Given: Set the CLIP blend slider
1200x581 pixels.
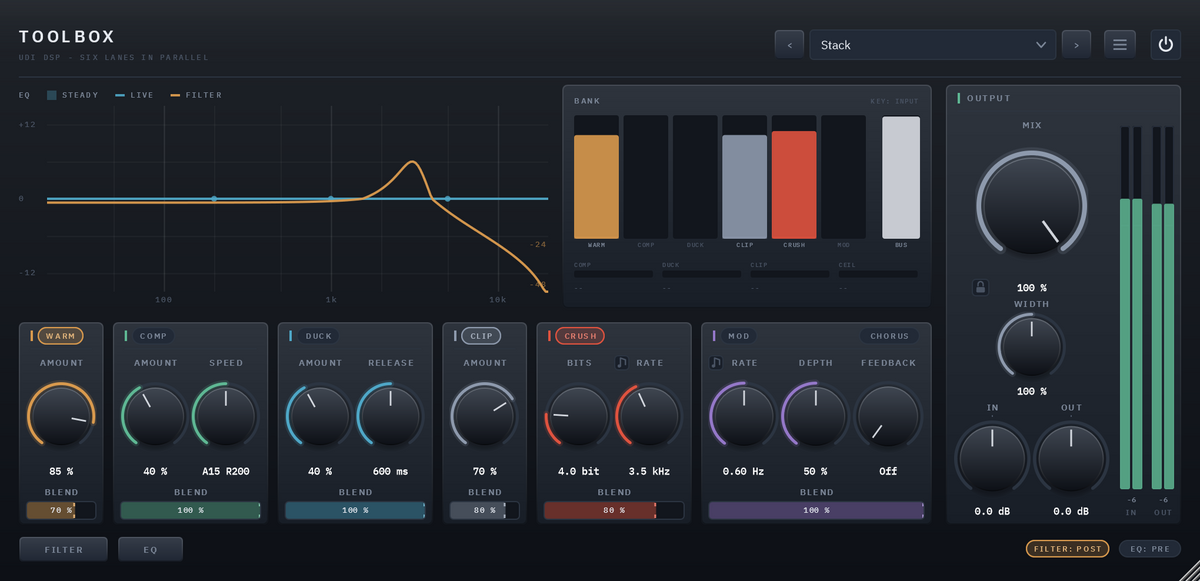Looking at the screenshot, I should coord(485,510).
